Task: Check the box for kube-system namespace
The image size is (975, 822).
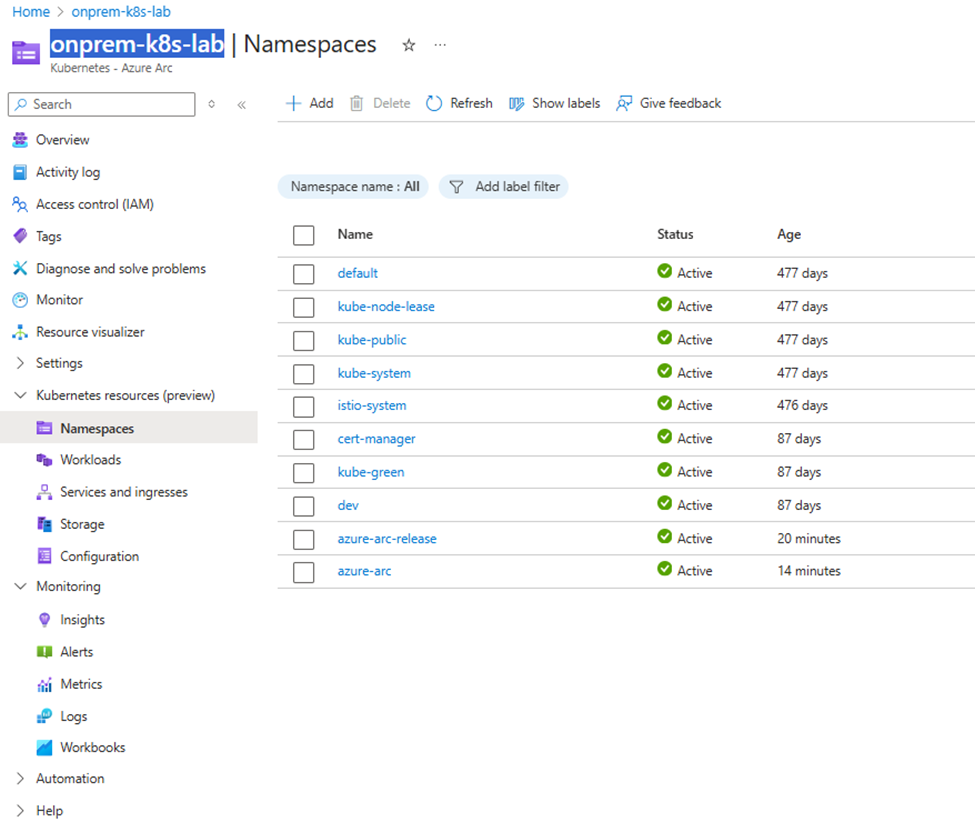Action: pyautogui.click(x=303, y=374)
